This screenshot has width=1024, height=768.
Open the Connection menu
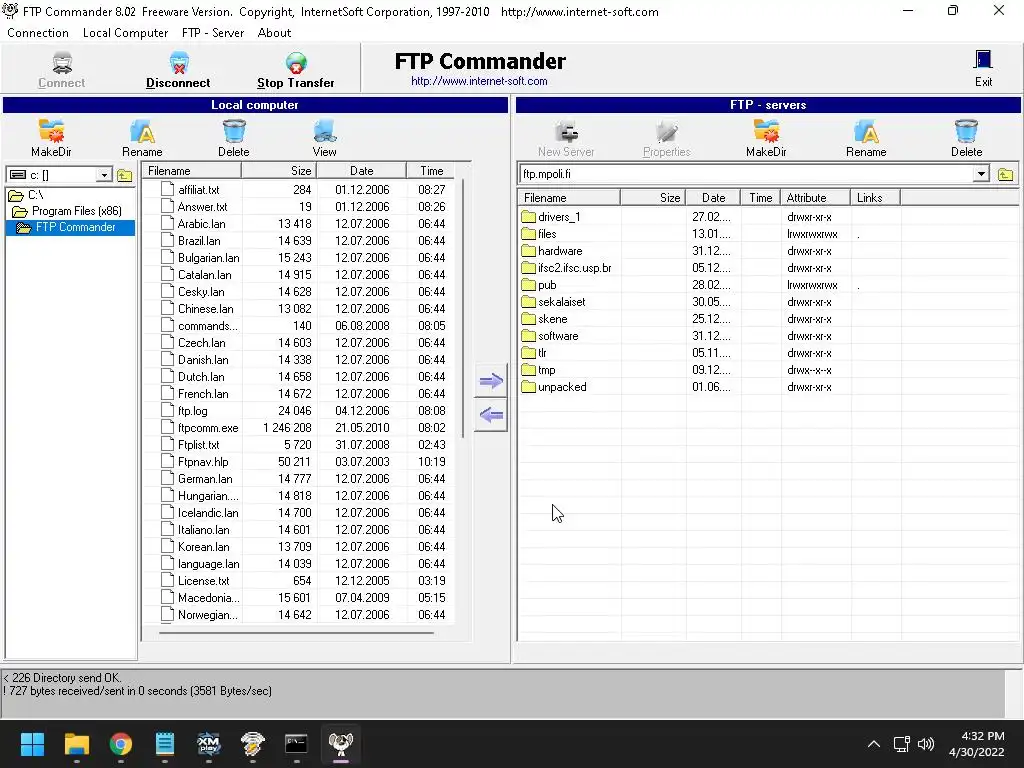point(38,33)
